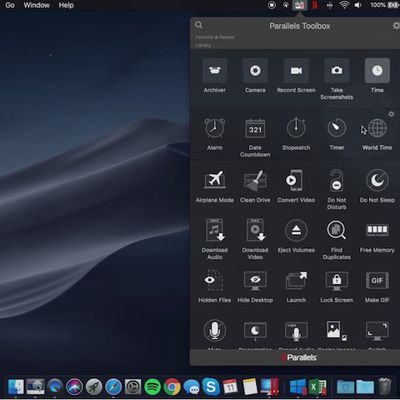The height and width of the screenshot is (400, 400).
Task: Run the Eject Volumes tool
Action: (x=296, y=230)
